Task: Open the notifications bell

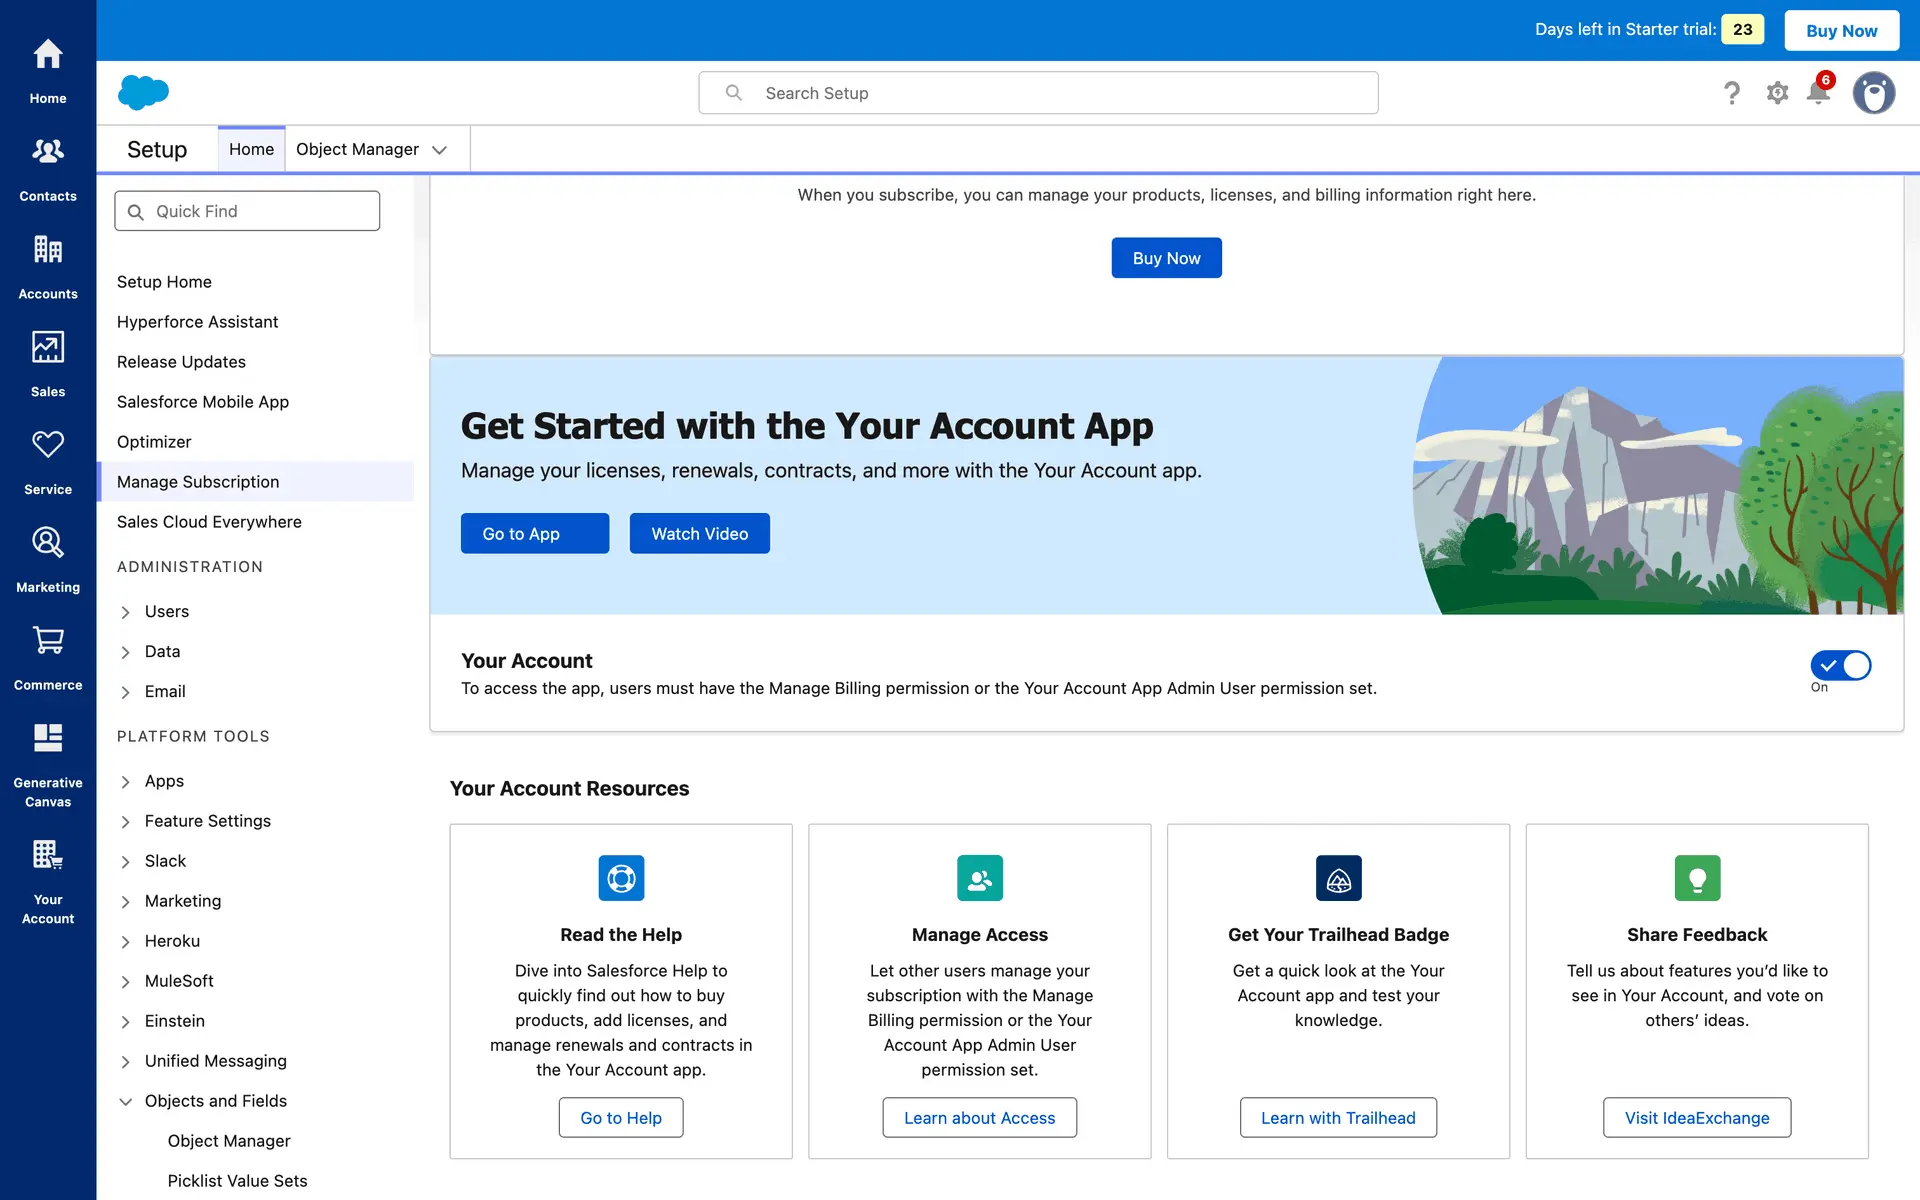Action: 1818,93
